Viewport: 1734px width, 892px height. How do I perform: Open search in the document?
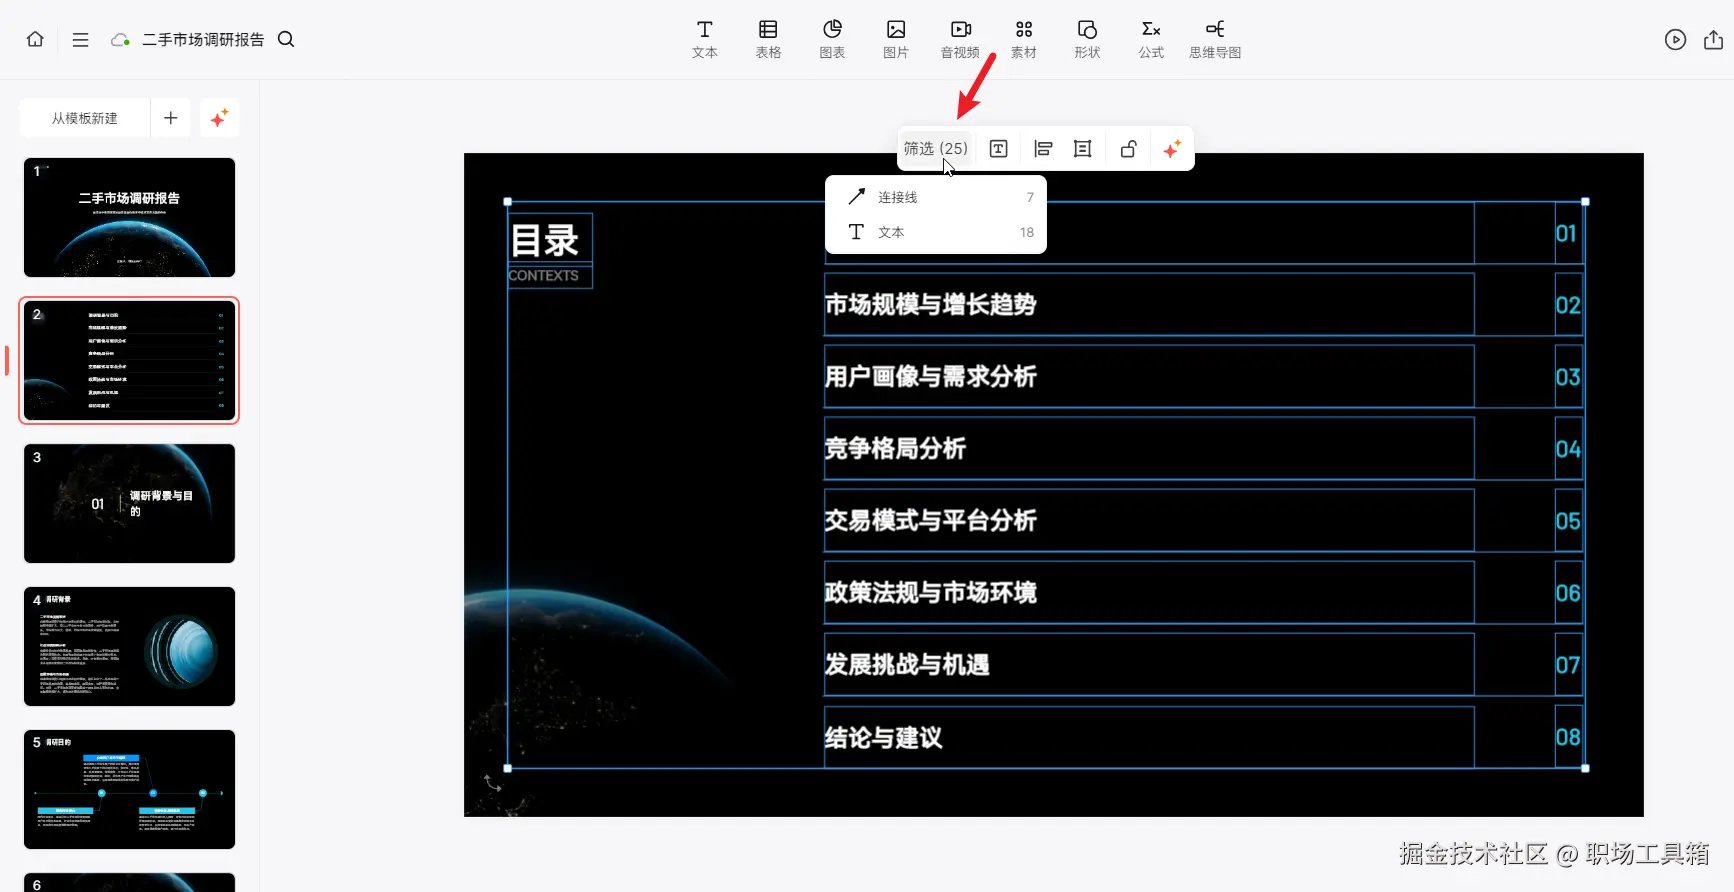(x=286, y=39)
